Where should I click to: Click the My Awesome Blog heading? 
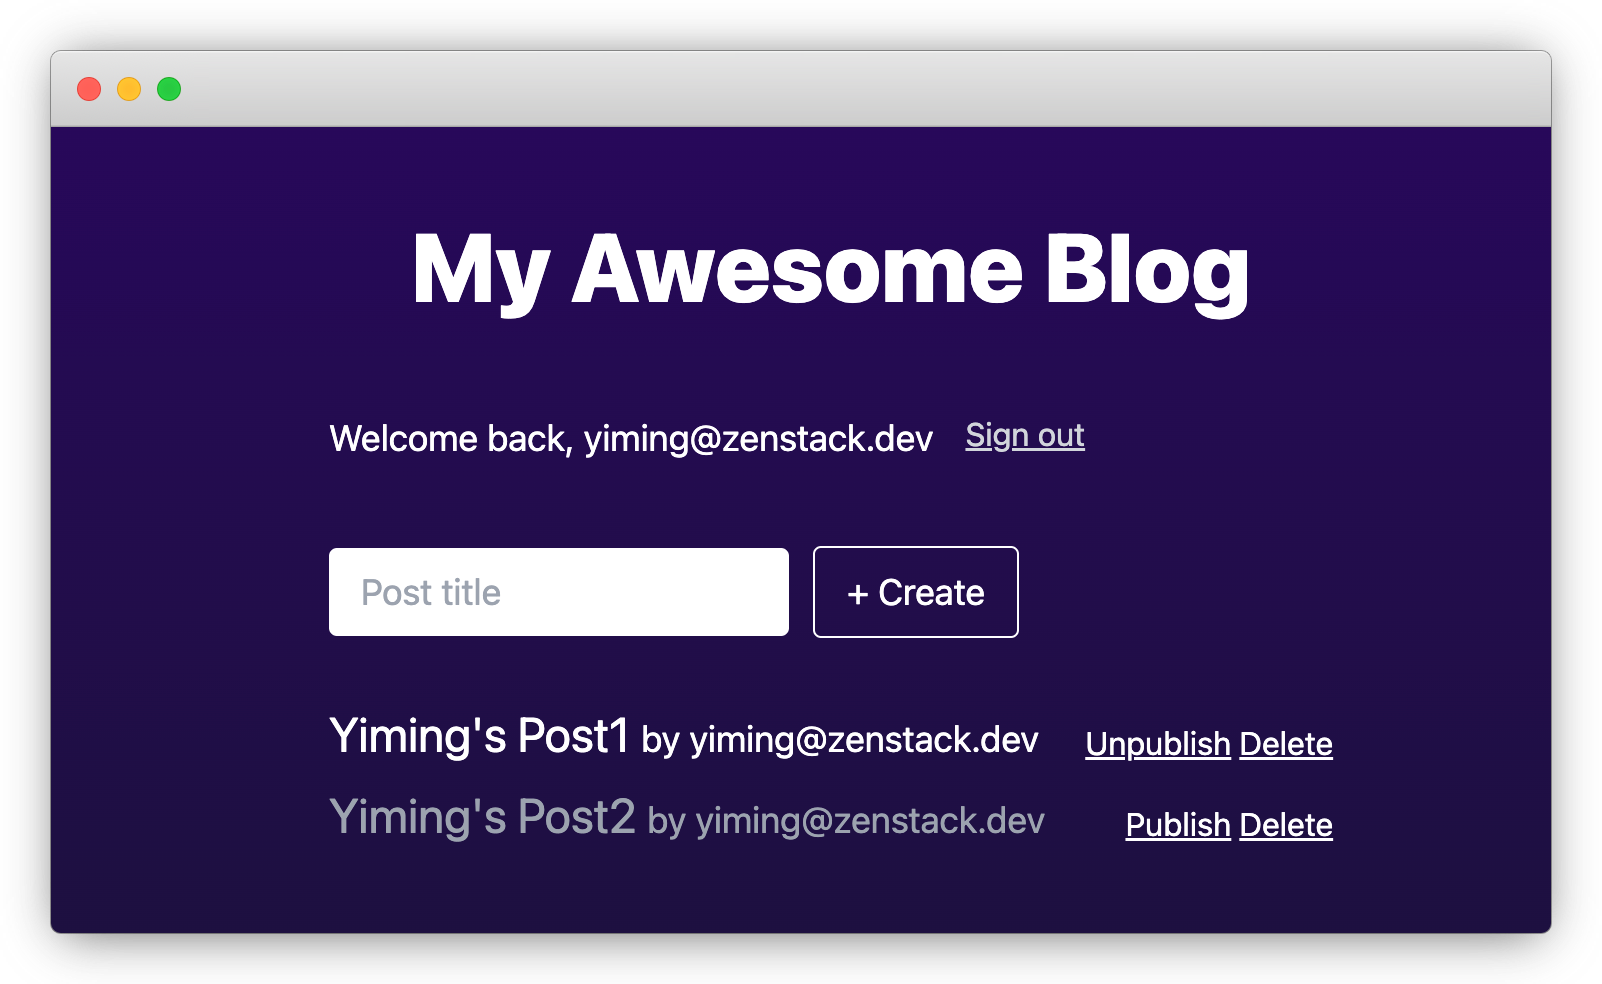tap(830, 270)
